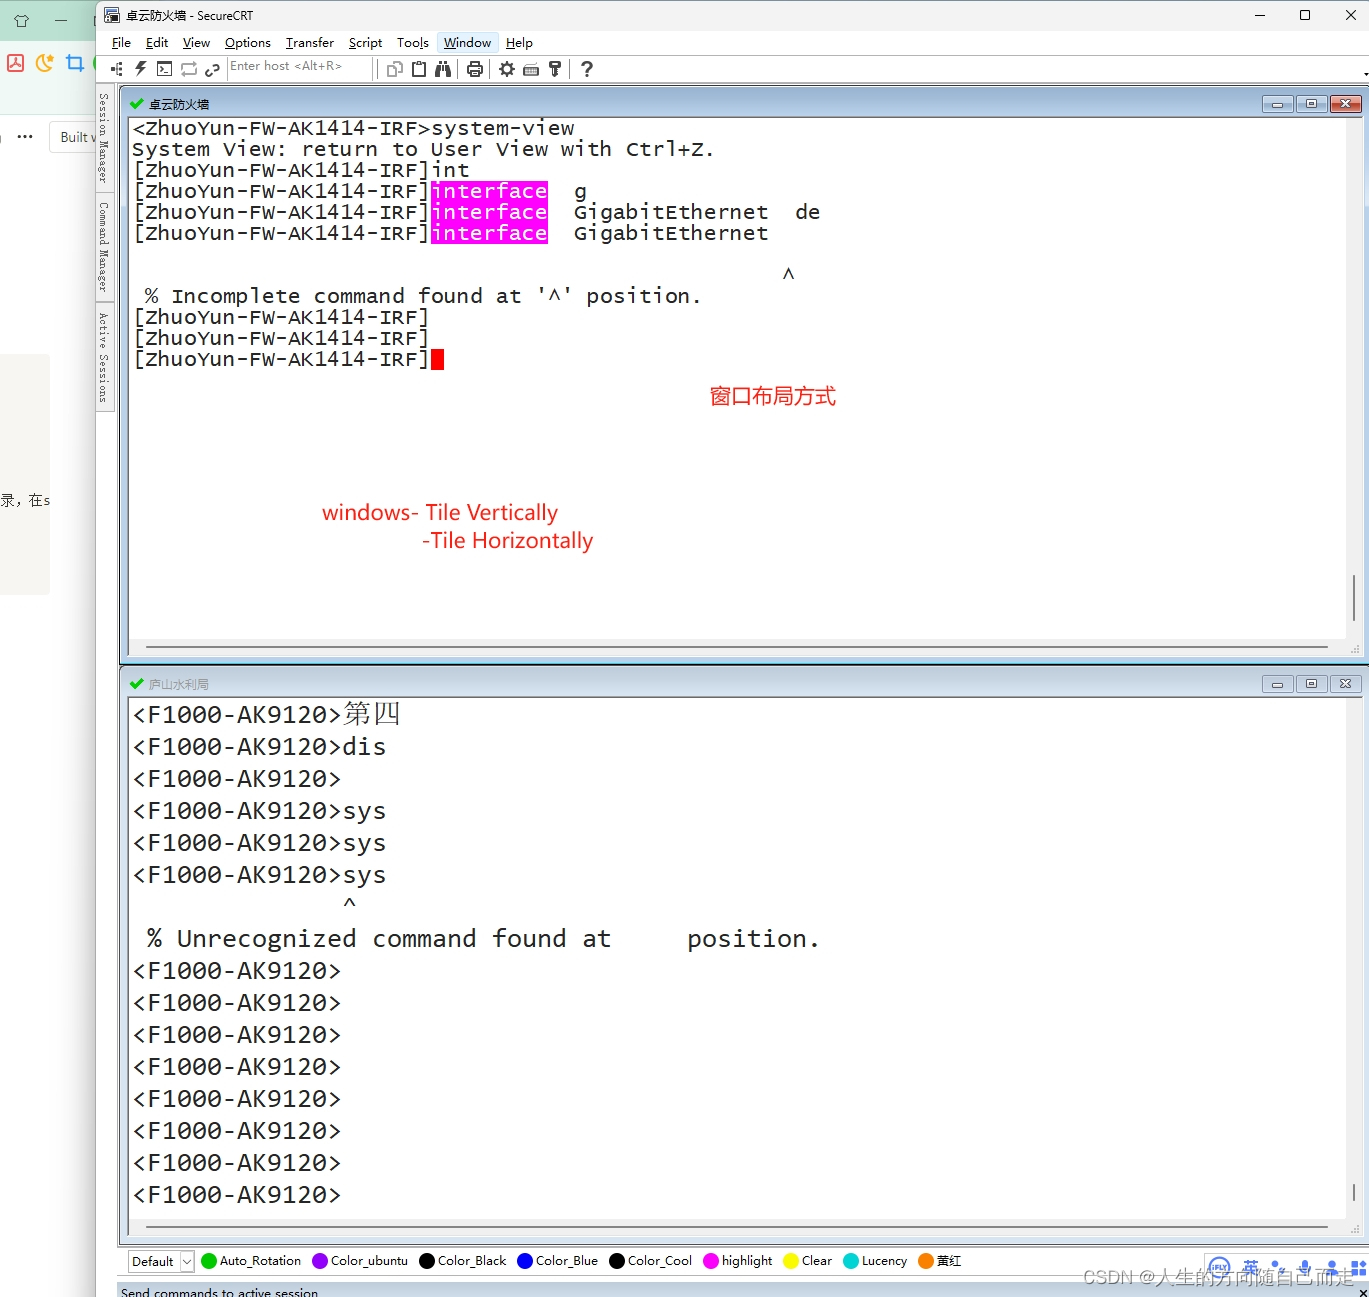This screenshot has height=1297, width=1369.
Task: Open the Command Manager side tab
Action: [104, 247]
